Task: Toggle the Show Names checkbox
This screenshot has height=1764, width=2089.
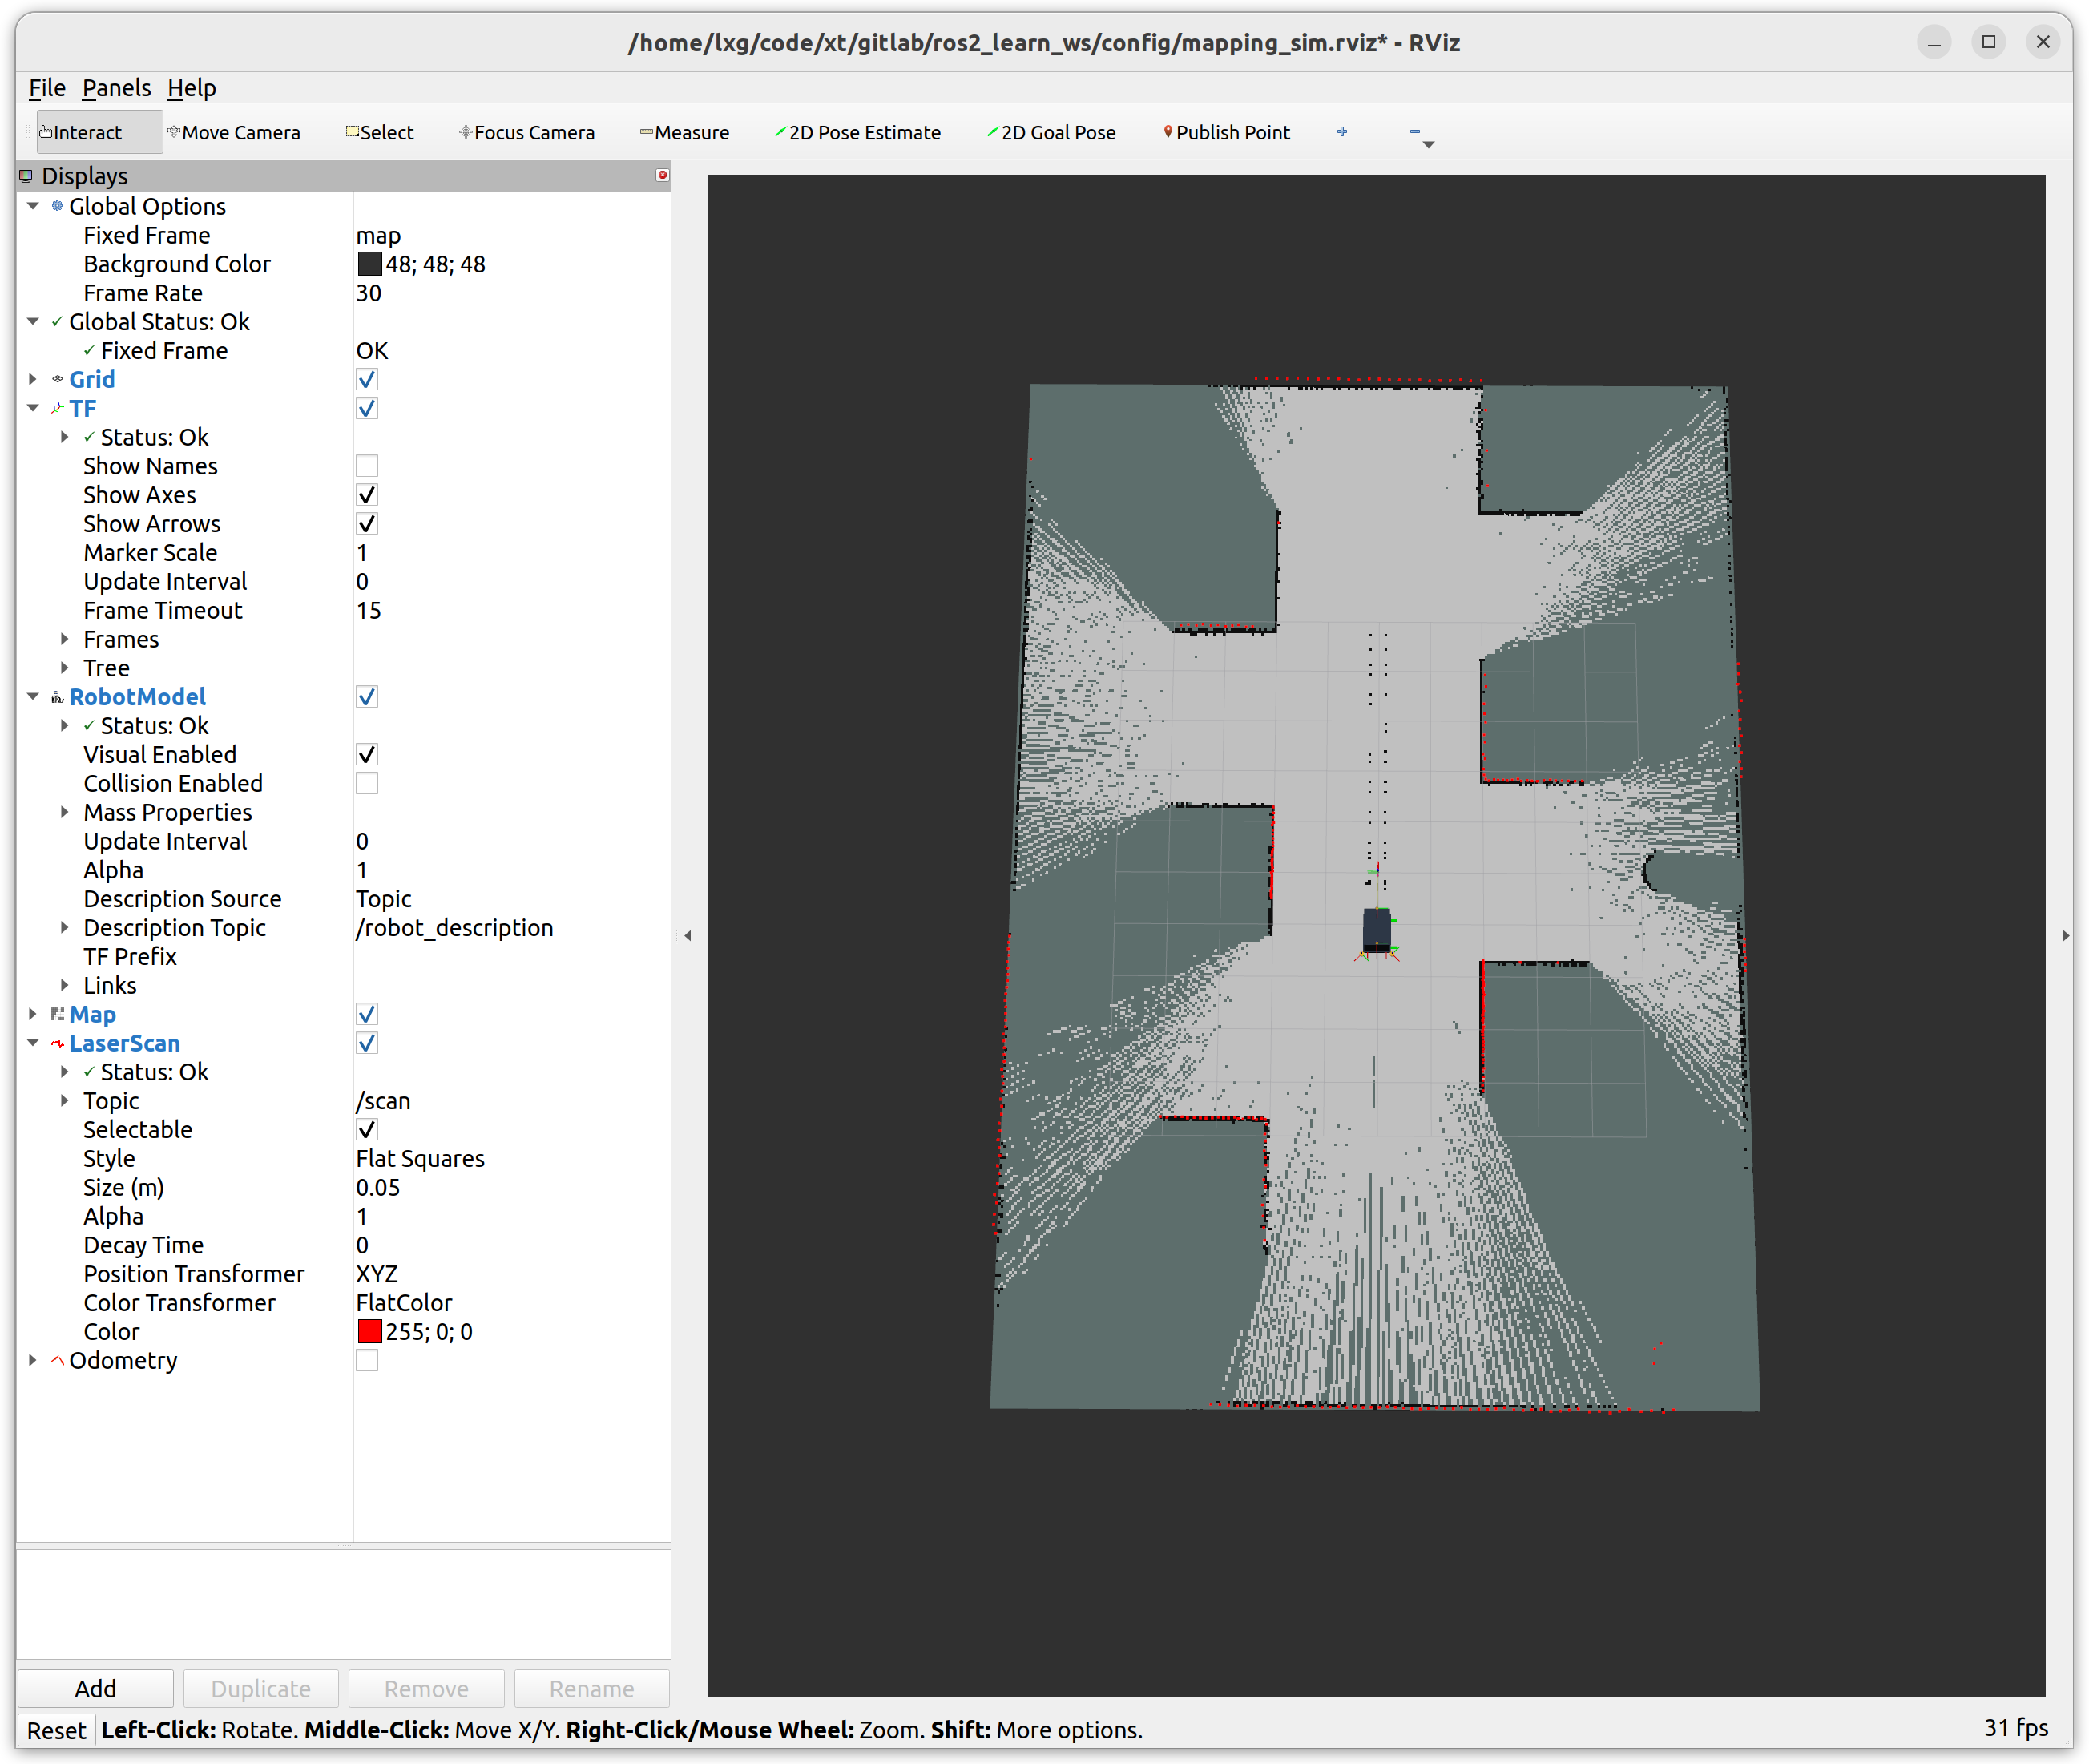Action: pos(367,466)
